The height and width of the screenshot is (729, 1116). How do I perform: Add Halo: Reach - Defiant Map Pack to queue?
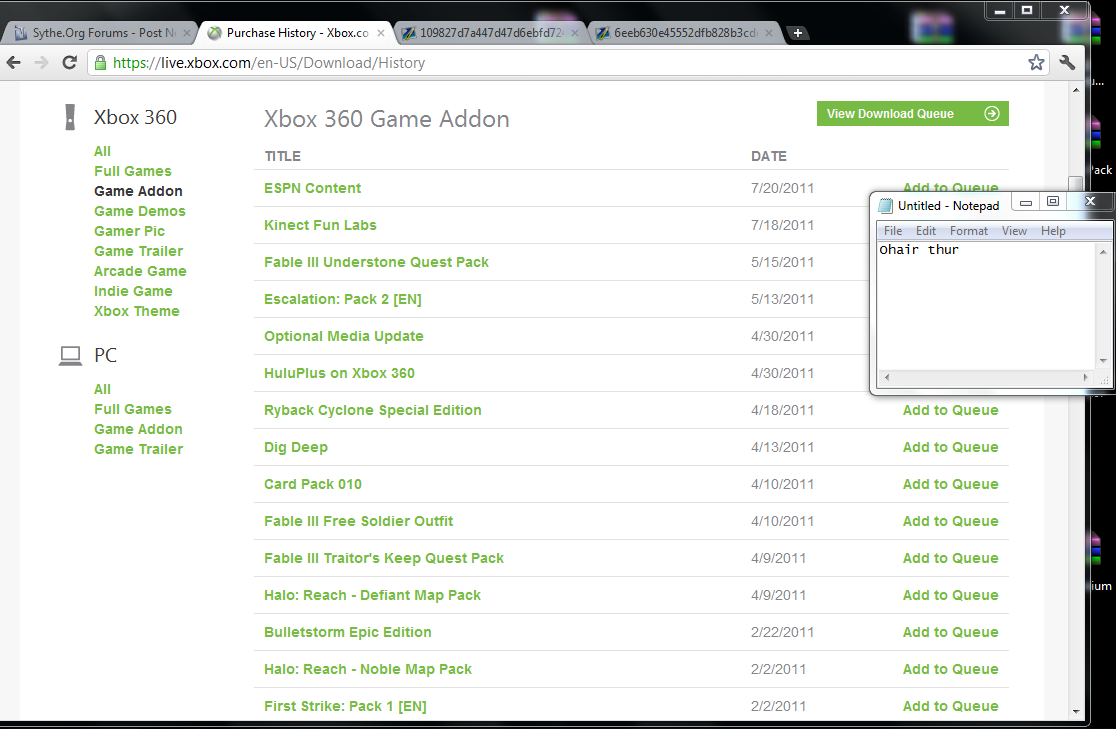[950, 595]
